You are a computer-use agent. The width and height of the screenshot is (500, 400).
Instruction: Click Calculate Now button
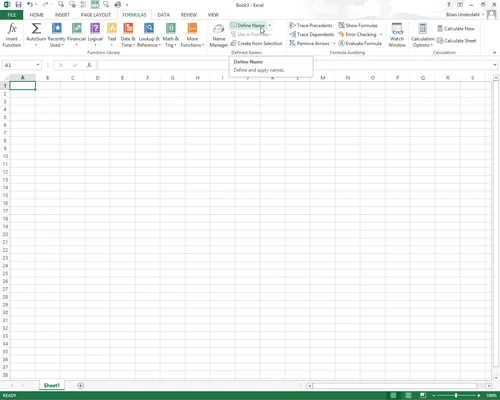[455, 29]
